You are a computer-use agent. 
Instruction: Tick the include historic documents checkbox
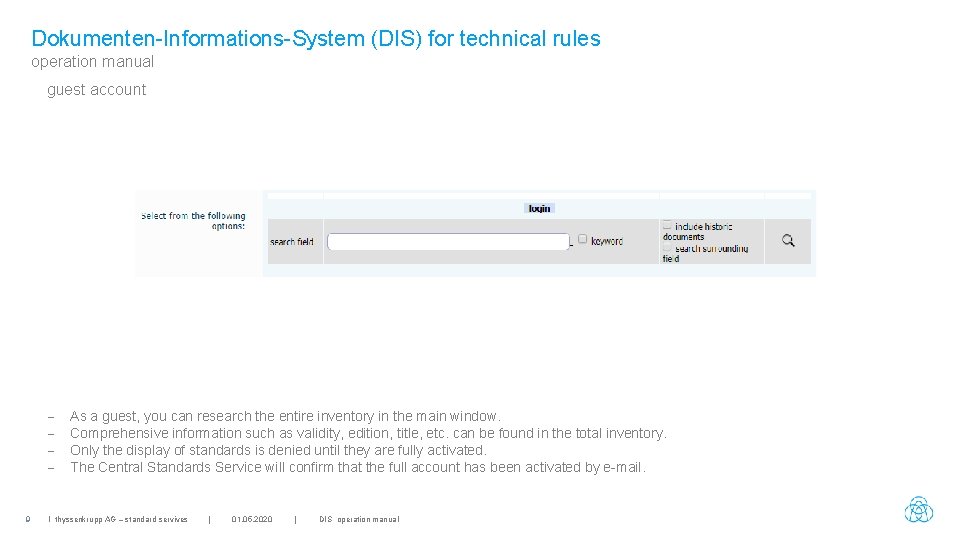click(x=667, y=225)
